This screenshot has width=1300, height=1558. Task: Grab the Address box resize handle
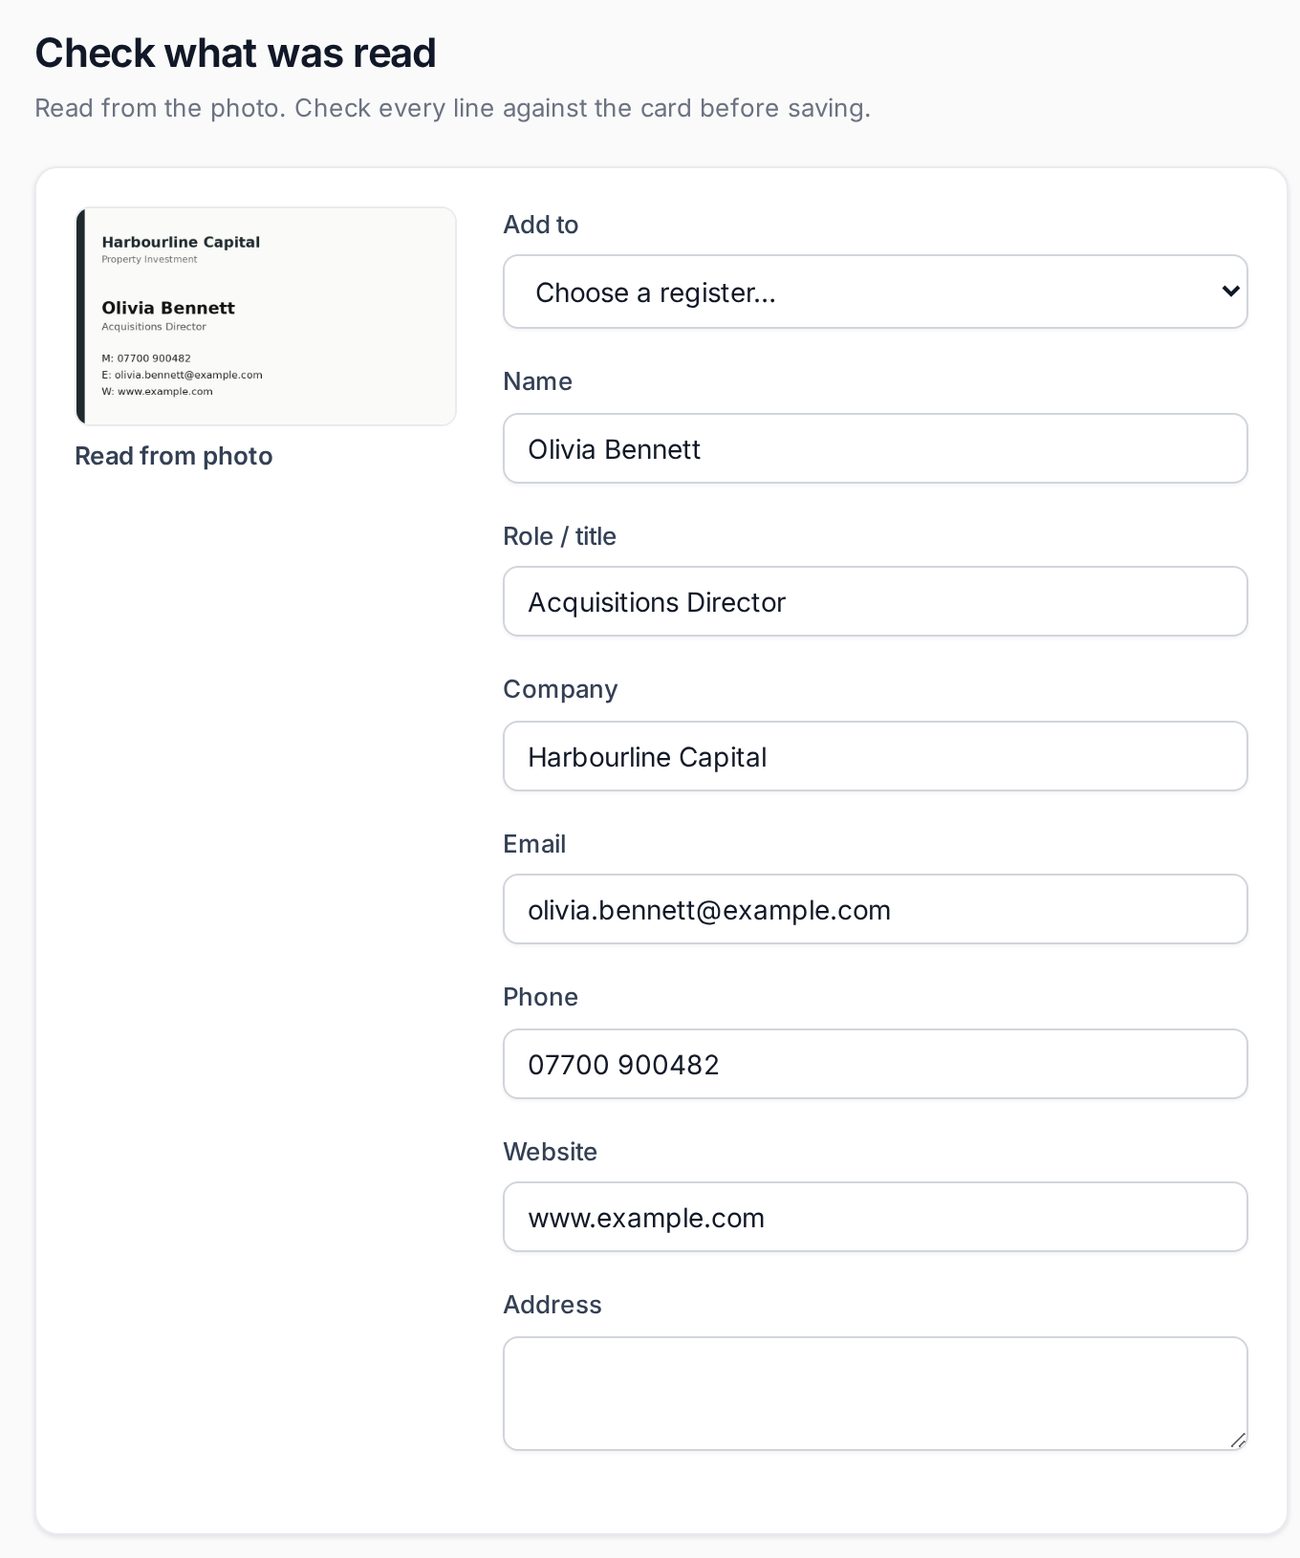pos(1238,1441)
